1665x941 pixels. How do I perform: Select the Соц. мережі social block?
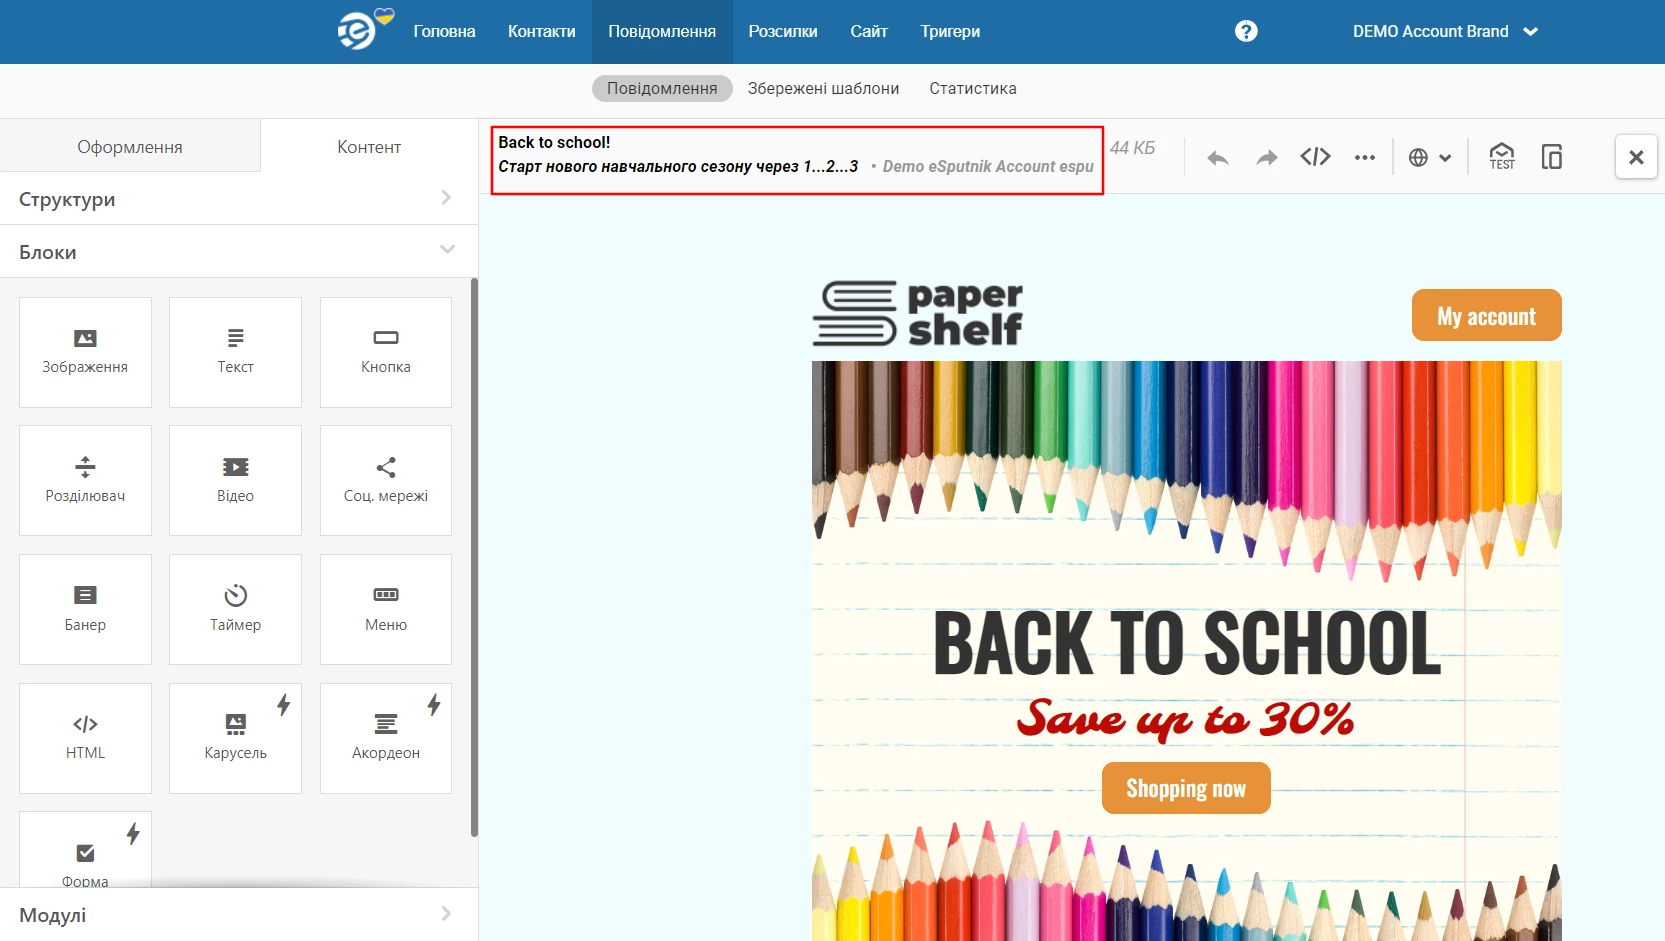[x=386, y=481]
